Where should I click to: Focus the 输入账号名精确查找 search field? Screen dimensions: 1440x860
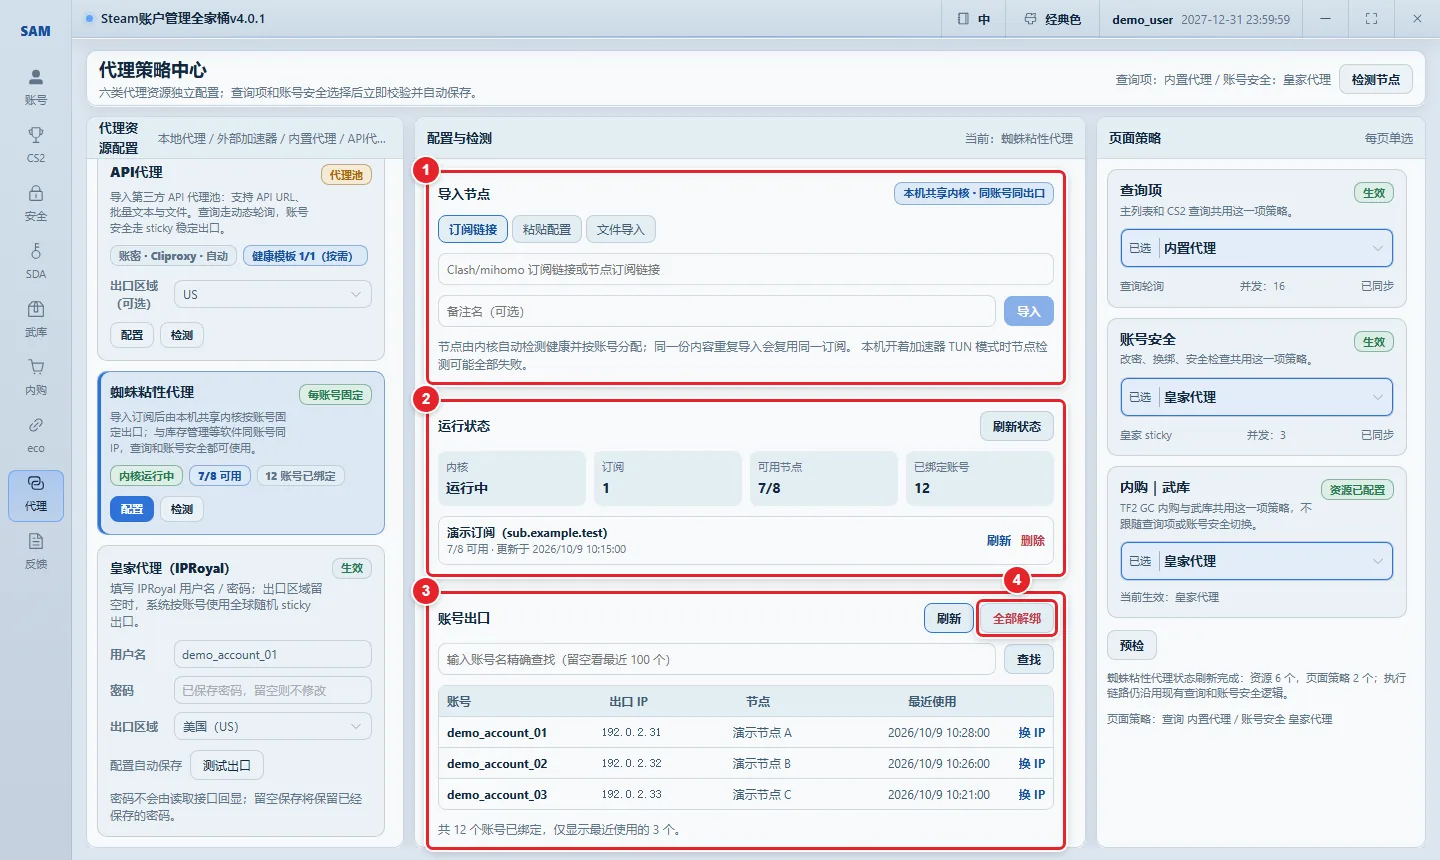click(717, 659)
